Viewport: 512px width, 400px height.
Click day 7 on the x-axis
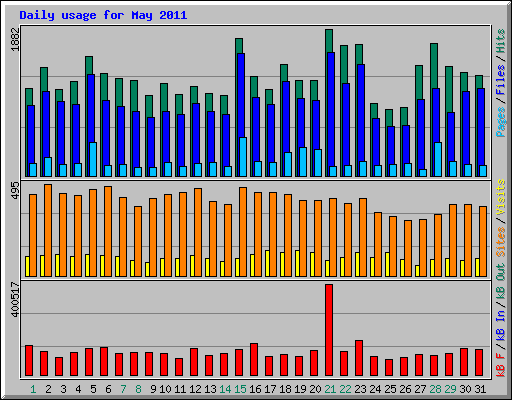tap(123, 389)
